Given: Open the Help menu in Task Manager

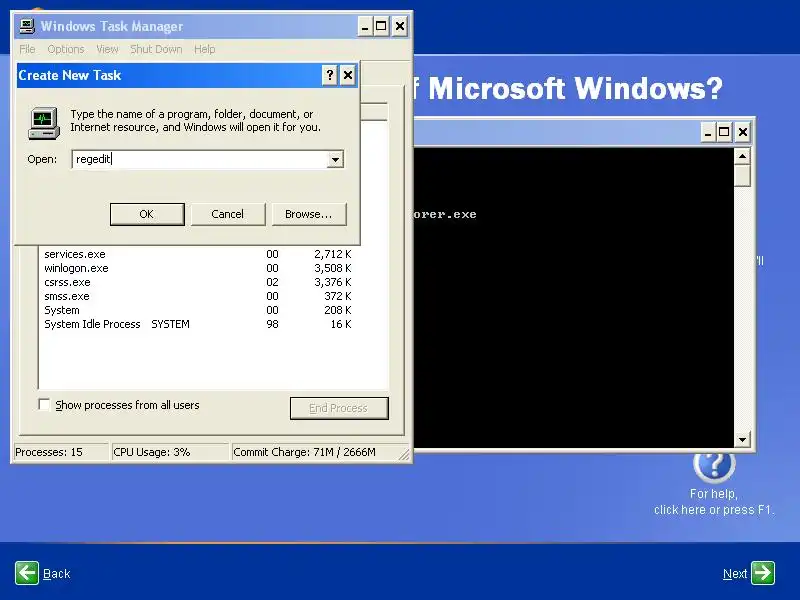Looking at the screenshot, I should click(205, 49).
